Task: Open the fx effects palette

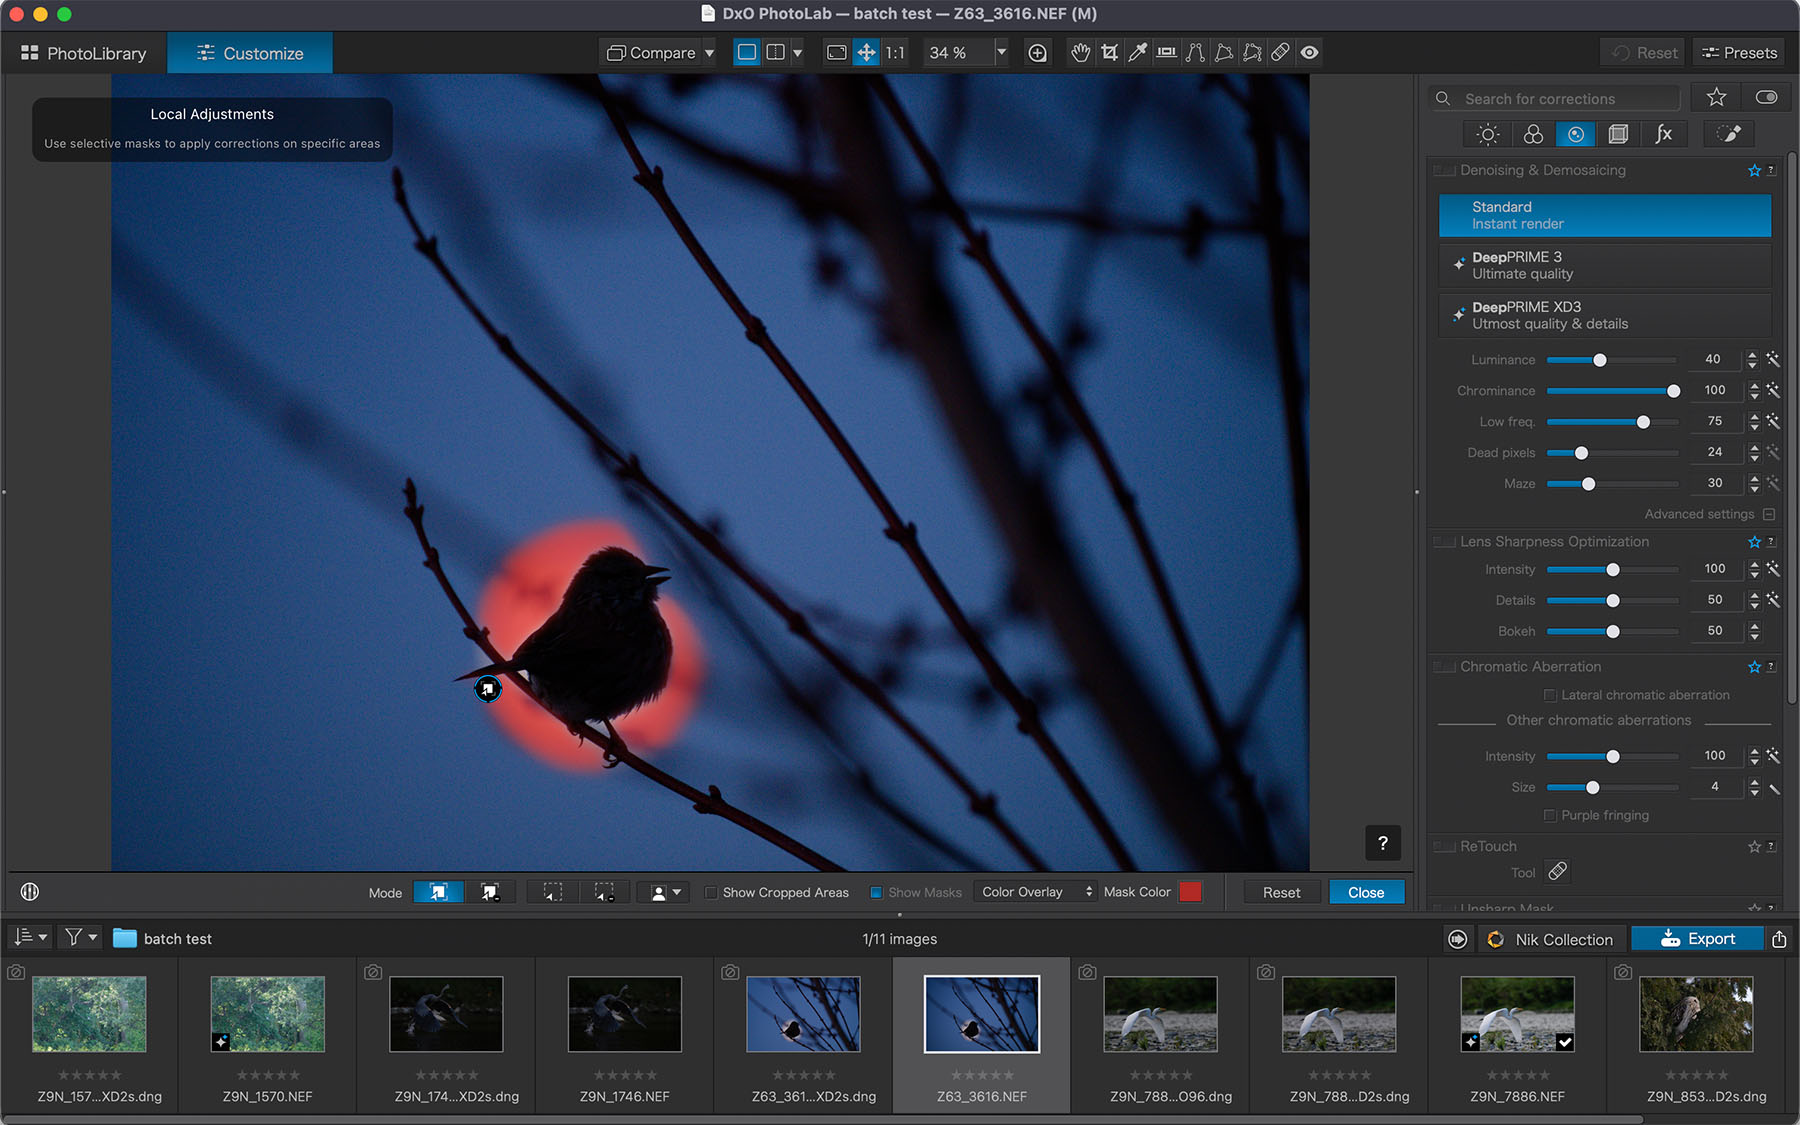Action: (x=1663, y=134)
